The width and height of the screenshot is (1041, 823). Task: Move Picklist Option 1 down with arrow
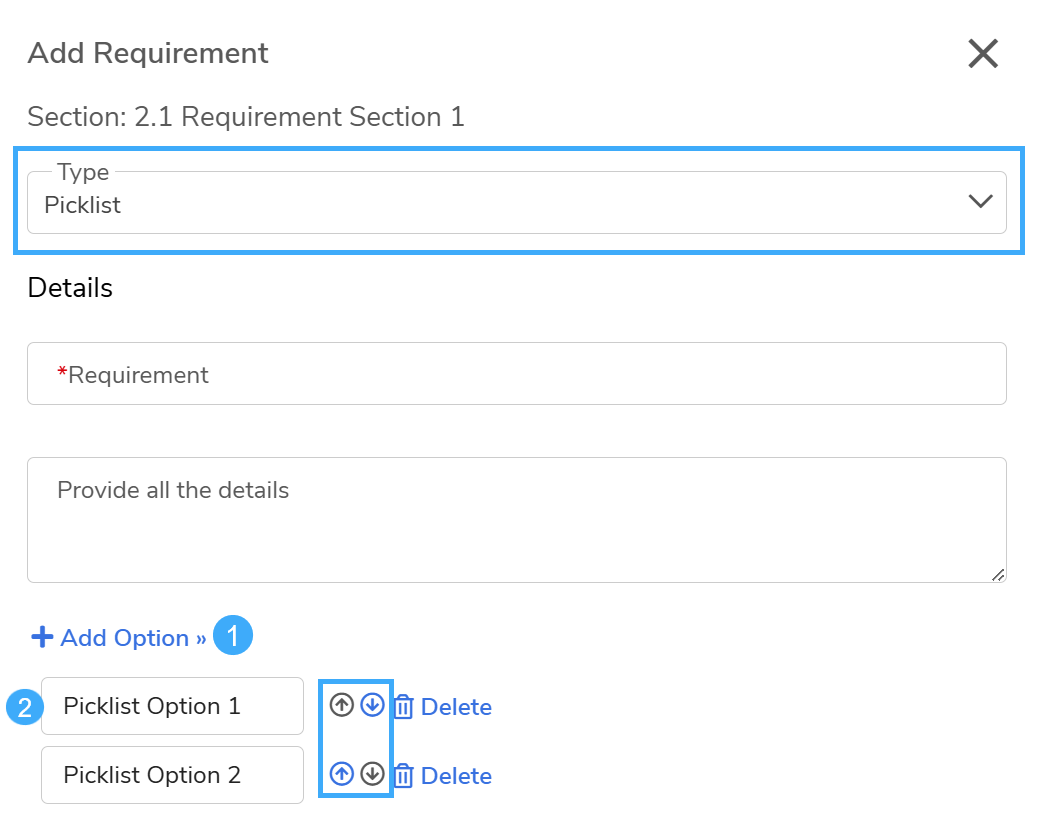click(x=372, y=706)
